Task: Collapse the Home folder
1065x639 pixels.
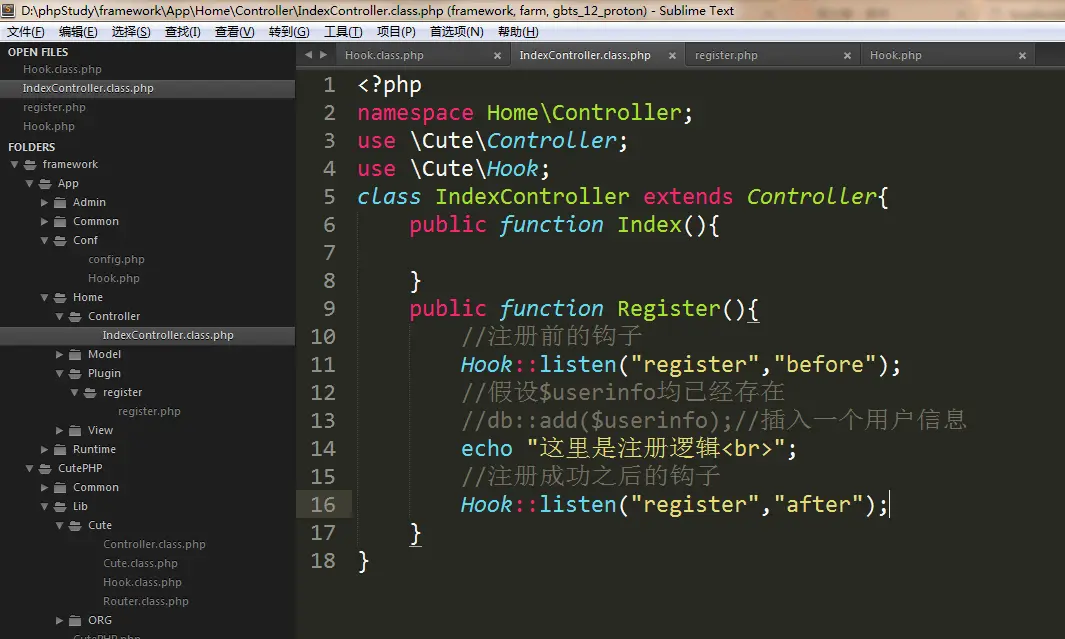Action: (44, 297)
